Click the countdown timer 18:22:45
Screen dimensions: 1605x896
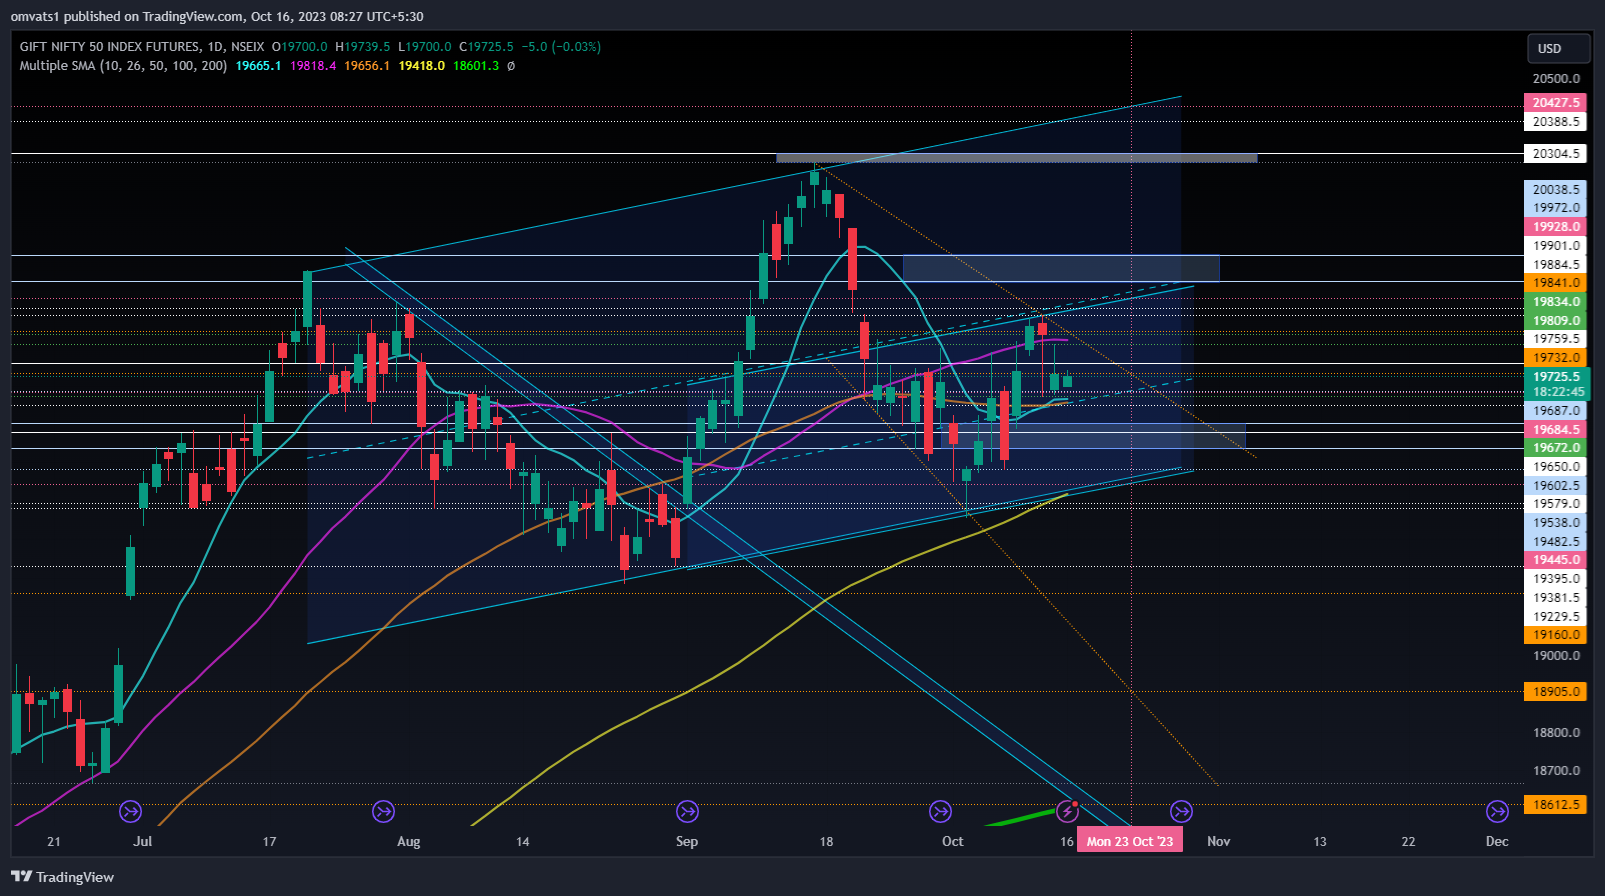coord(1557,392)
